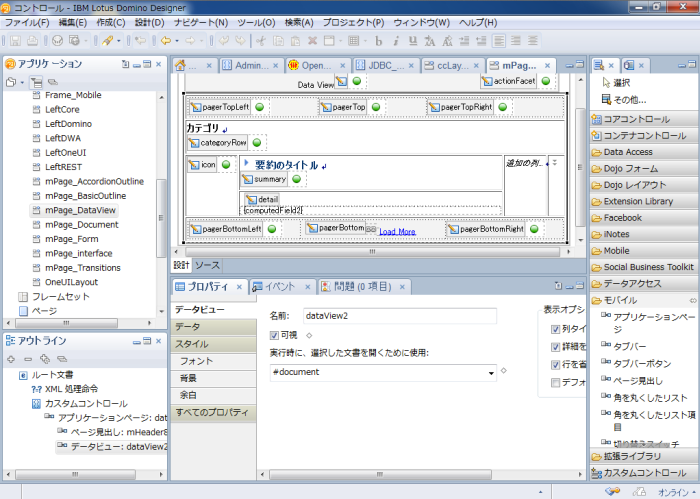Expand the Social Business Toolkit drawer
The height and width of the screenshot is (499, 700).
pos(643,267)
